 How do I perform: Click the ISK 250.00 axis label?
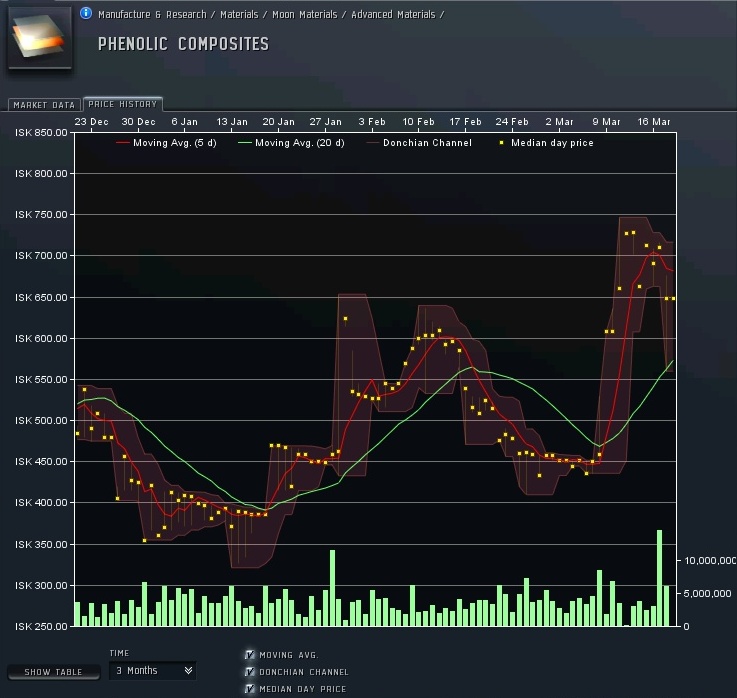click(x=41, y=627)
